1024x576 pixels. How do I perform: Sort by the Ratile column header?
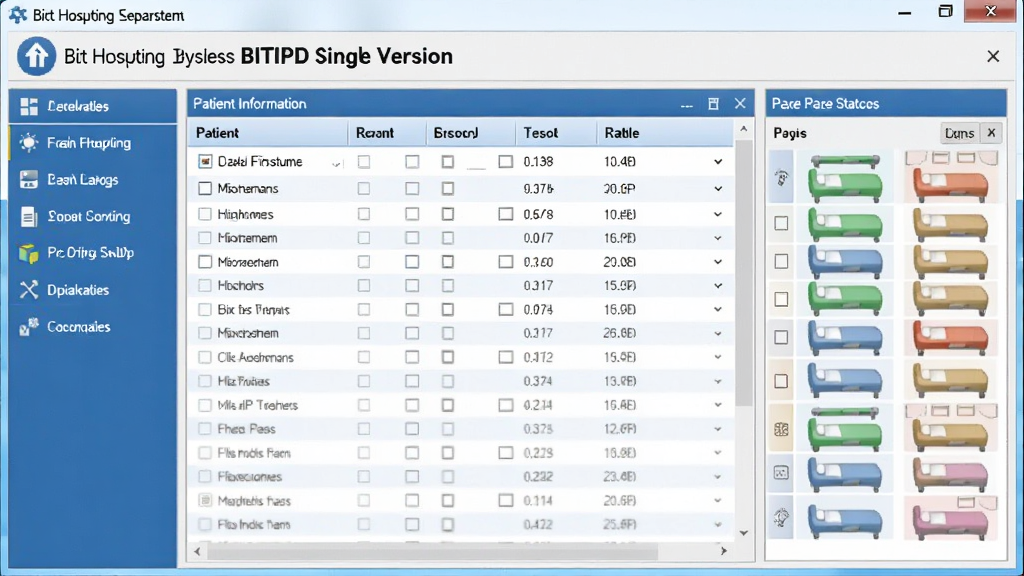(665, 133)
